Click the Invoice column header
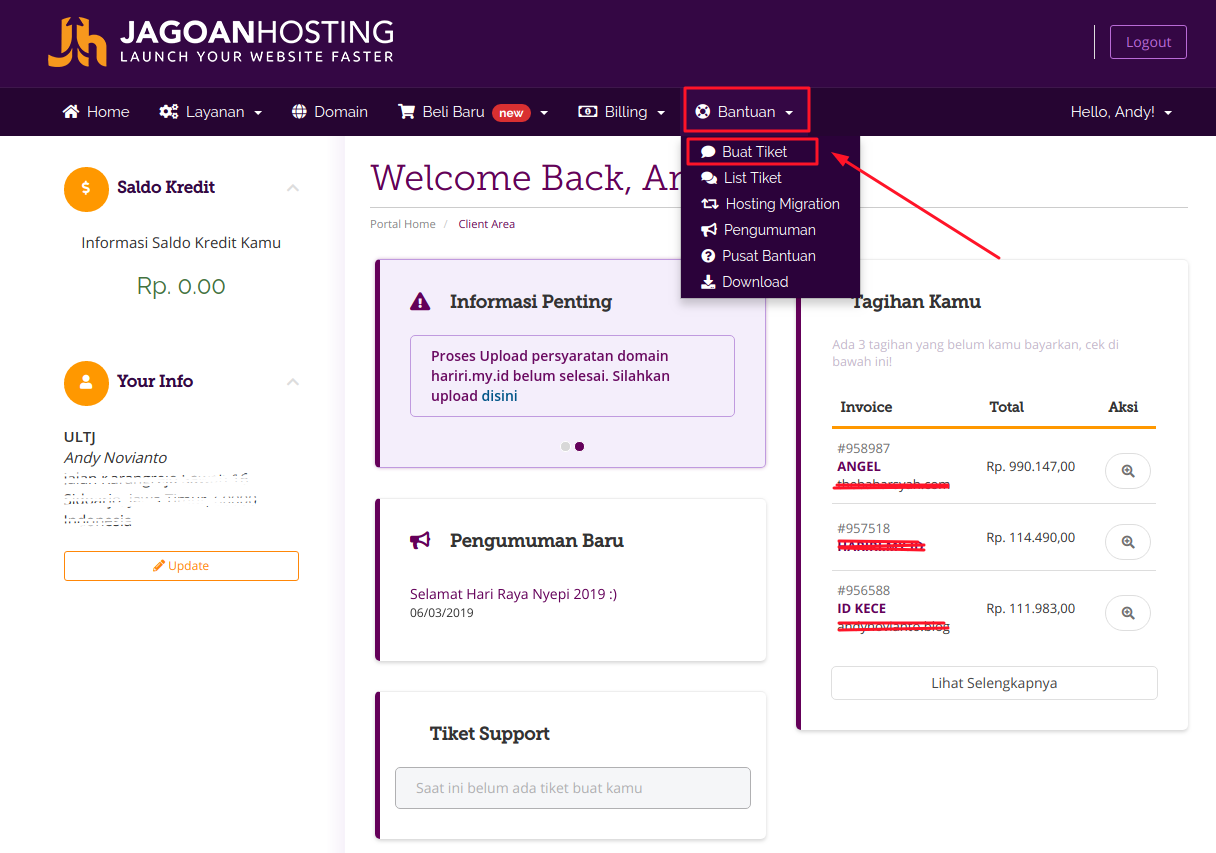This screenshot has height=853, width=1216. point(866,407)
